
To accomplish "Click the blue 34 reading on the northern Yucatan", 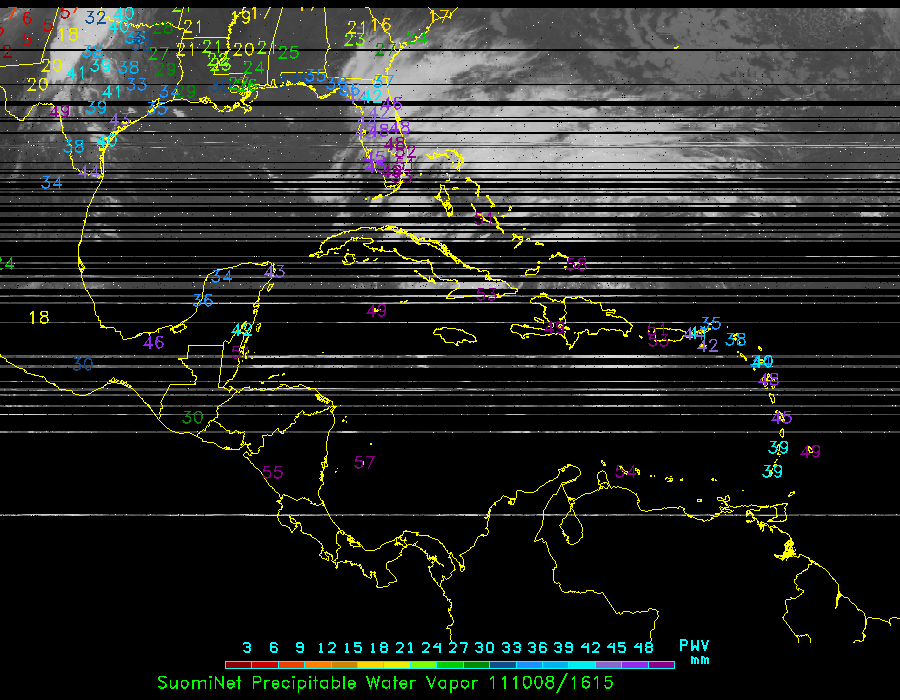I will point(222,276).
